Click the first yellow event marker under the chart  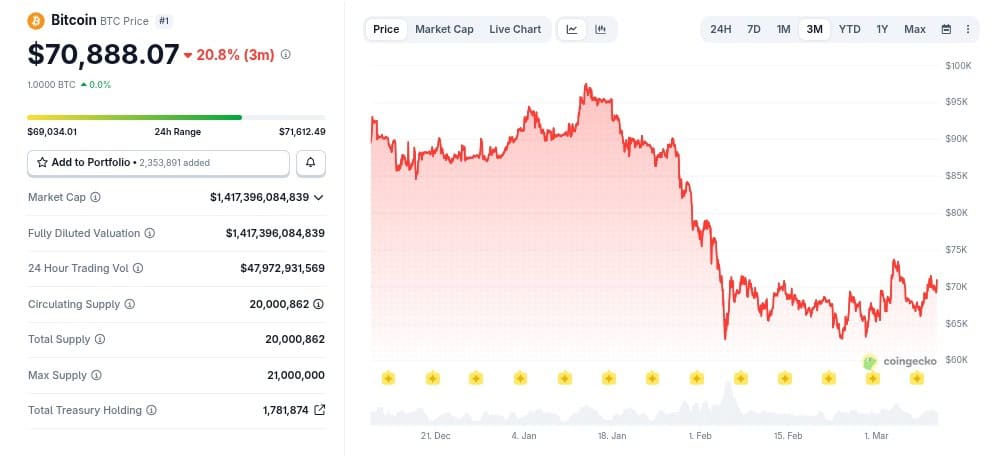tap(388, 377)
